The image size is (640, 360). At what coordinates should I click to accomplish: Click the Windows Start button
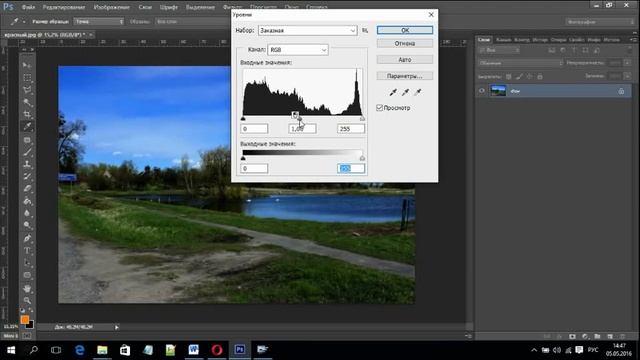11,350
